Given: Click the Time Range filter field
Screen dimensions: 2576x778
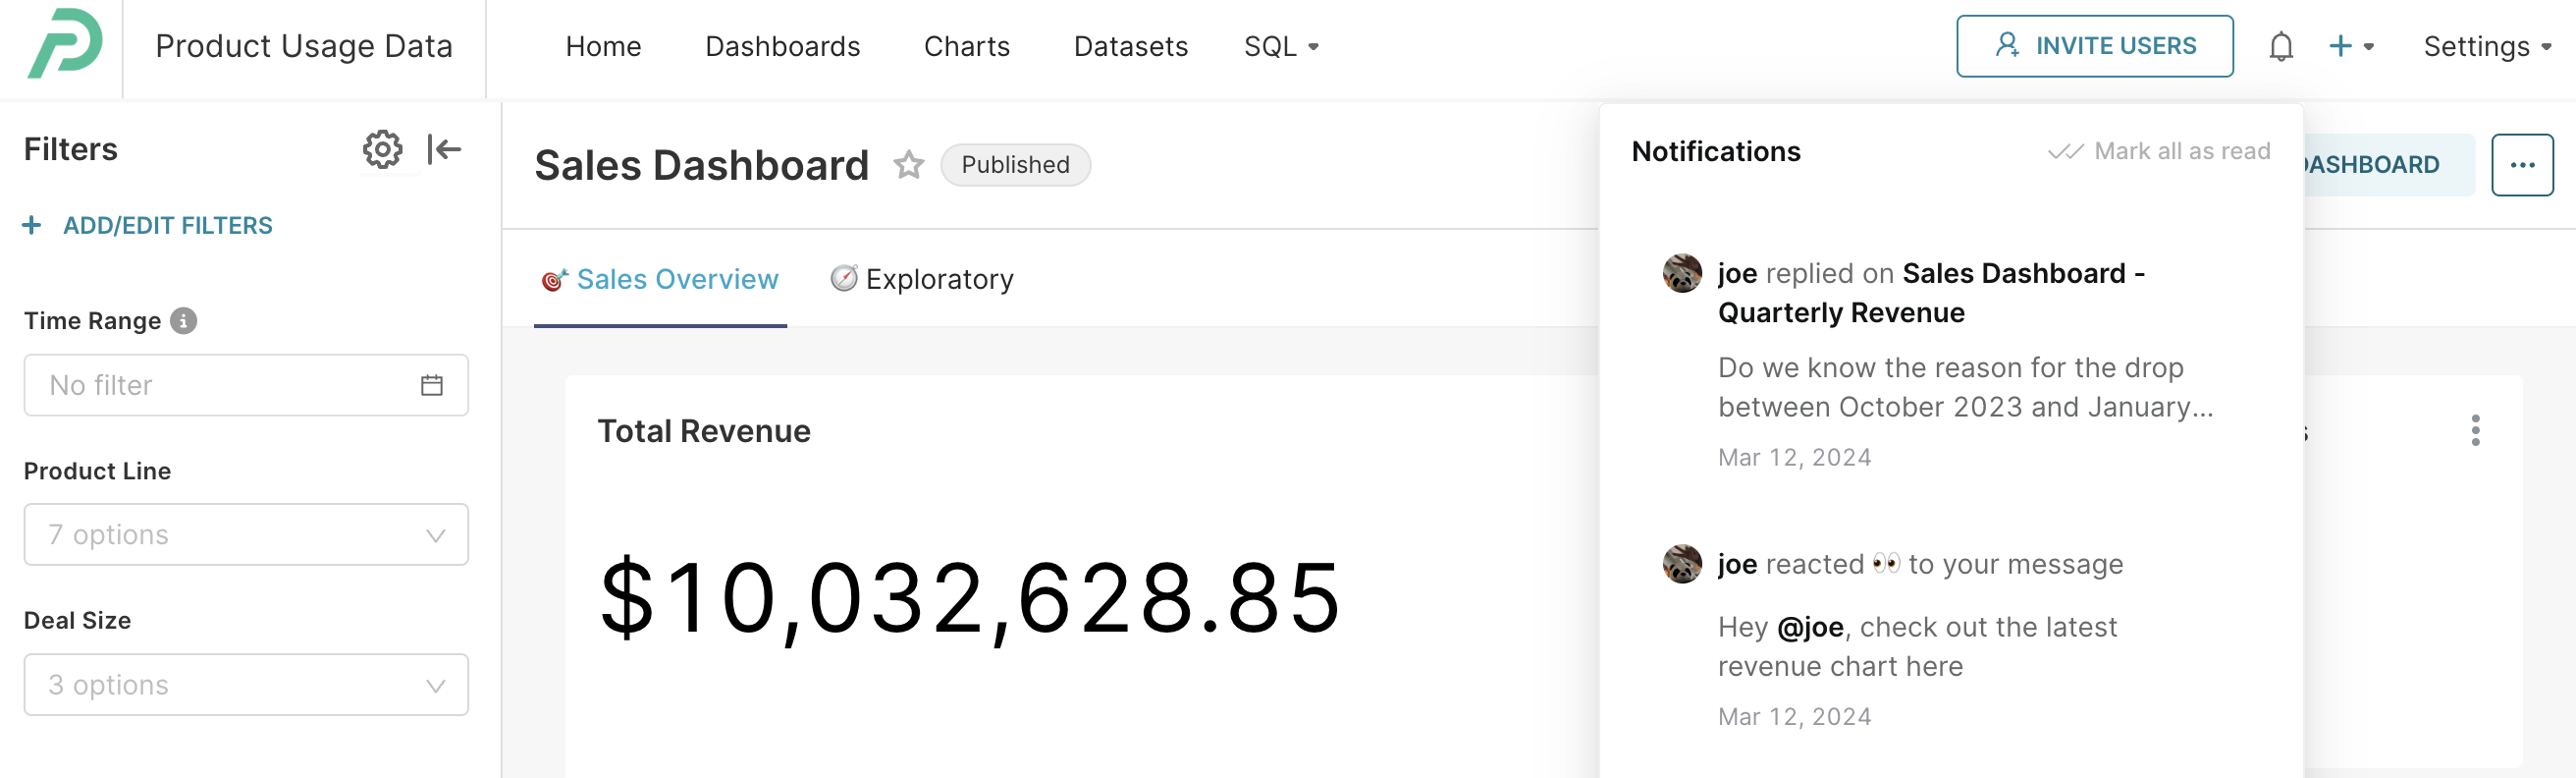Looking at the screenshot, I should tap(246, 385).
